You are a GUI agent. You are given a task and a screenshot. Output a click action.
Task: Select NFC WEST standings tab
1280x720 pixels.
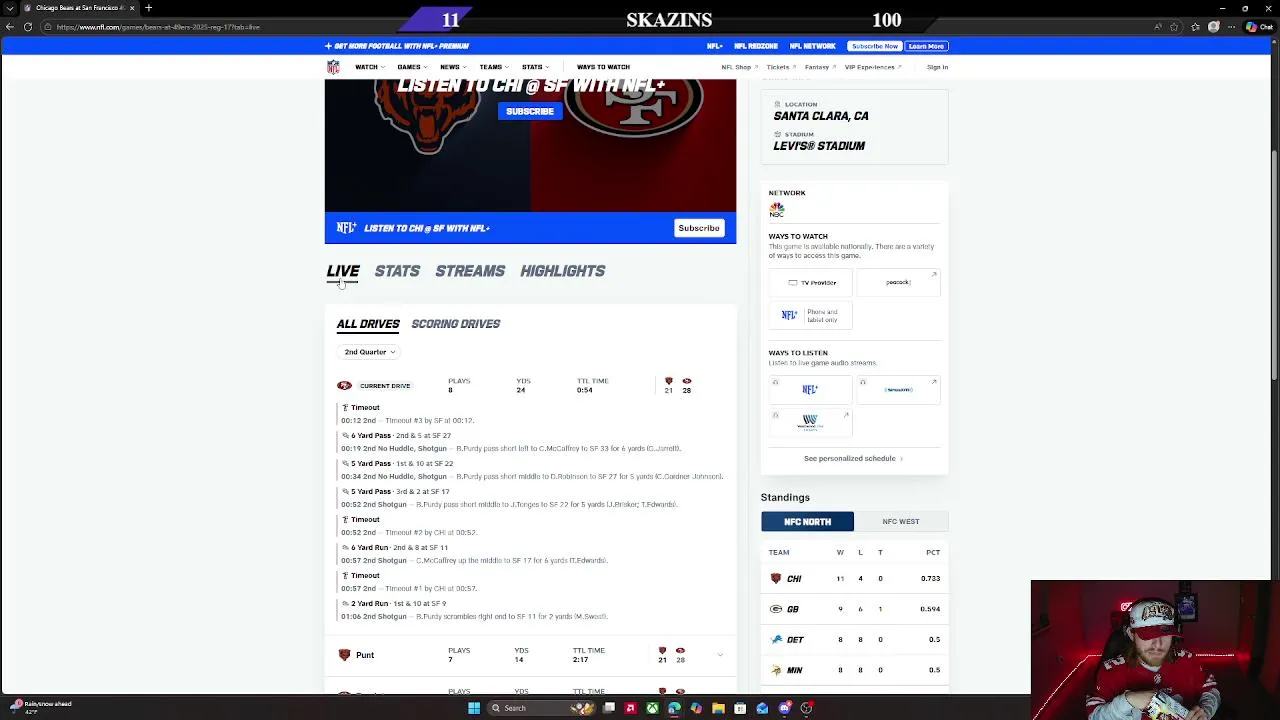coord(901,522)
